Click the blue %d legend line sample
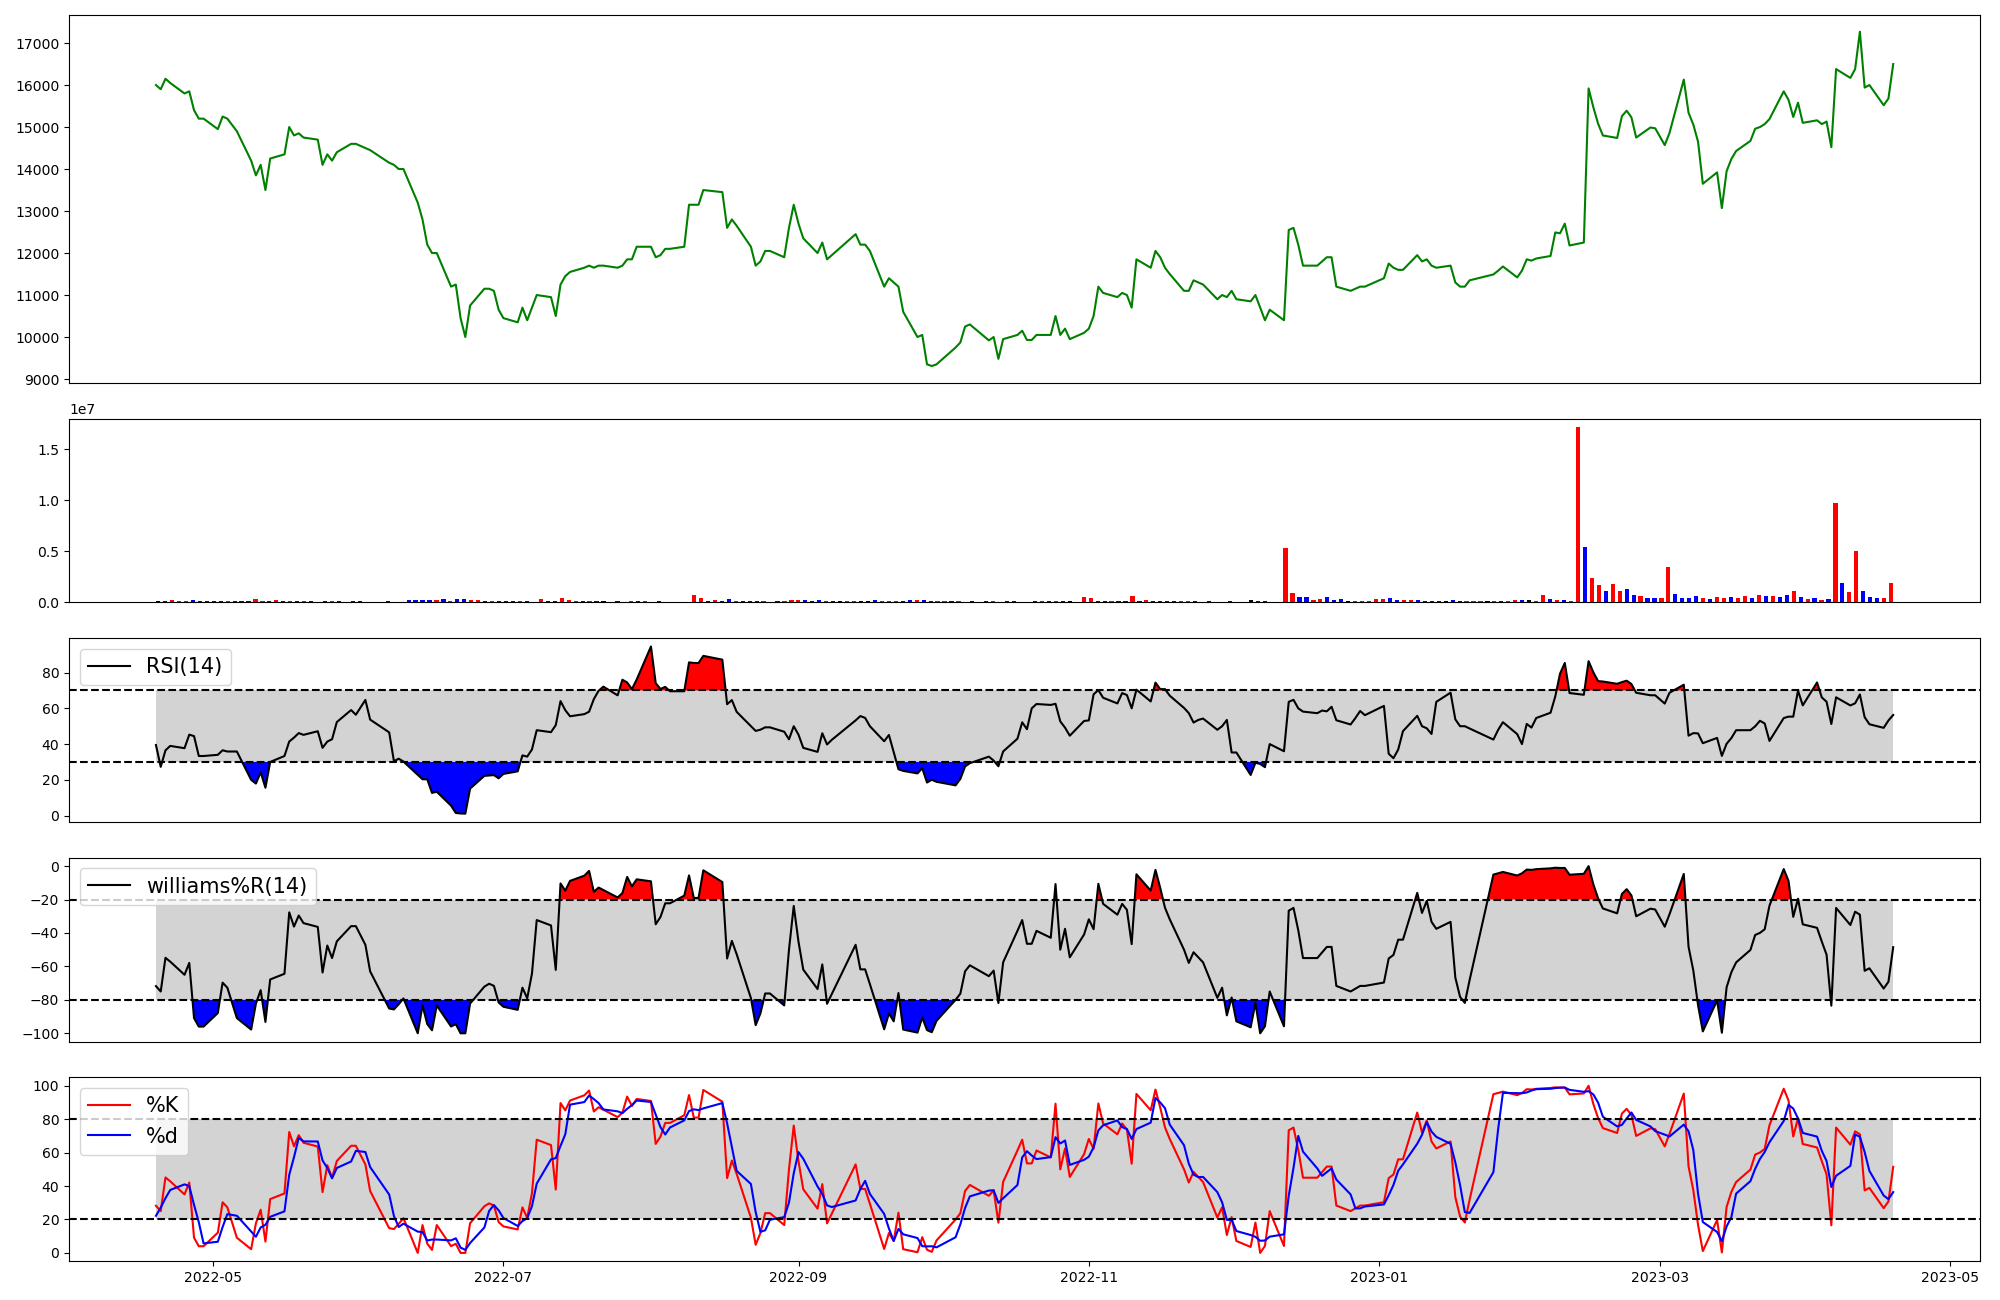The height and width of the screenshot is (1300, 2000). (109, 1136)
